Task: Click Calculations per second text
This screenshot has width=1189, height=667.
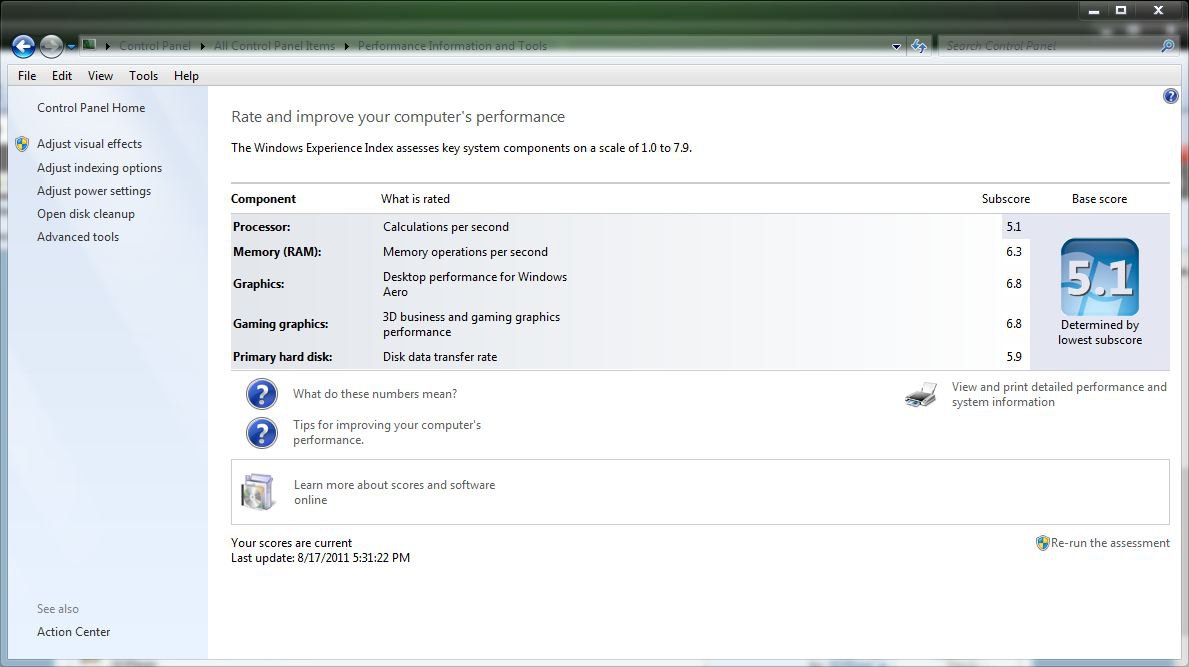Action: pyautogui.click(x=446, y=227)
